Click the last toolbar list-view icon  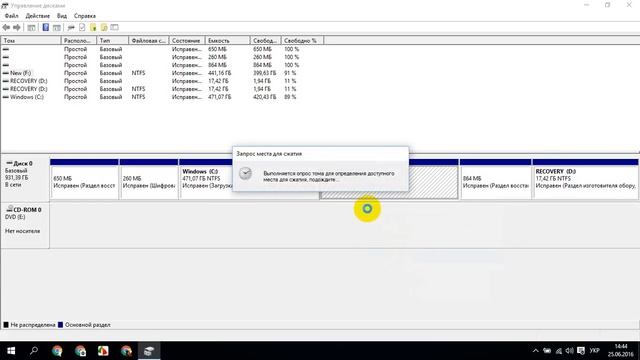pyautogui.click(x=115, y=27)
